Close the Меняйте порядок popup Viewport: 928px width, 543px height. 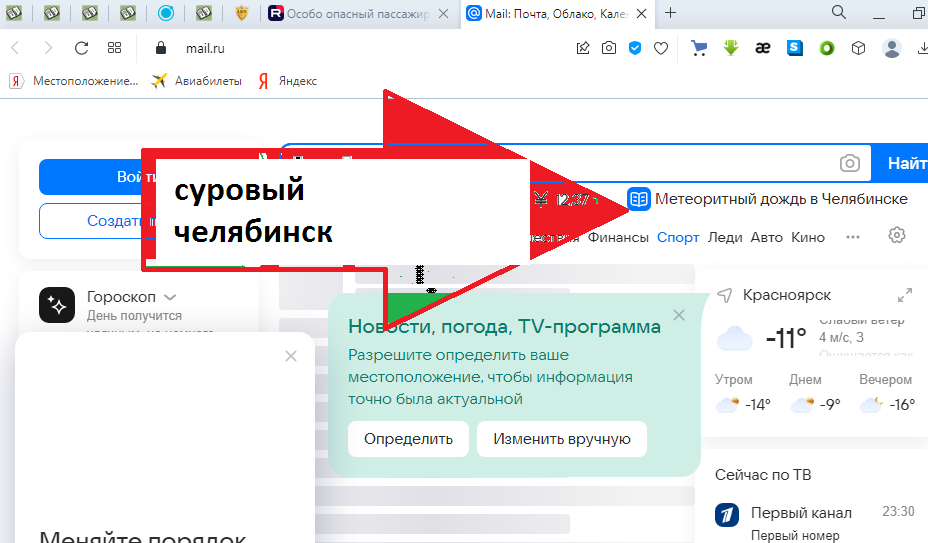tap(291, 356)
